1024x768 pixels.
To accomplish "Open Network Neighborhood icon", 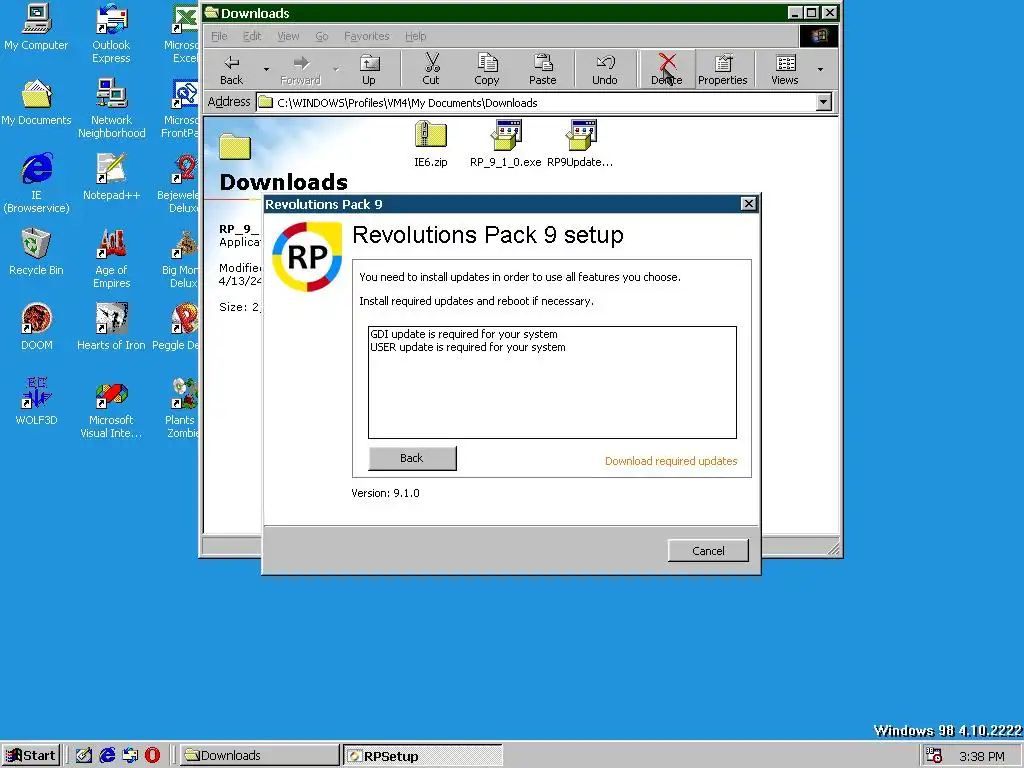I will pyautogui.click(x=111, y=109).
